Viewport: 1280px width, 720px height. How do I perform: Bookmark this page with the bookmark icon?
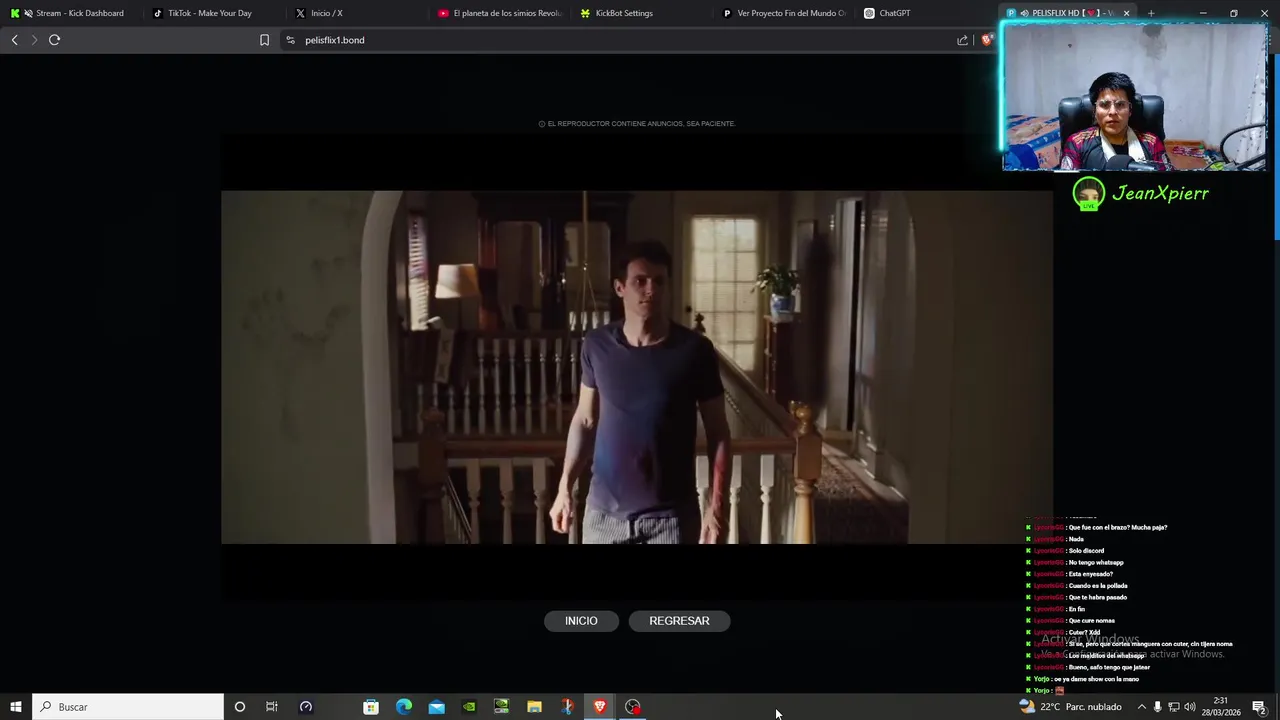pyautogui.click(x=264, y=40)
